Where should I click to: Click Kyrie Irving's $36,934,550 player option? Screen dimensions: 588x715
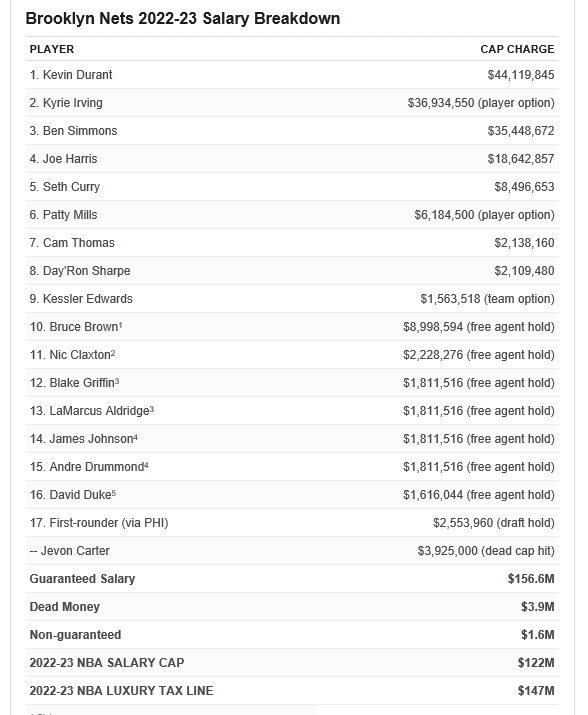[481, 103]
